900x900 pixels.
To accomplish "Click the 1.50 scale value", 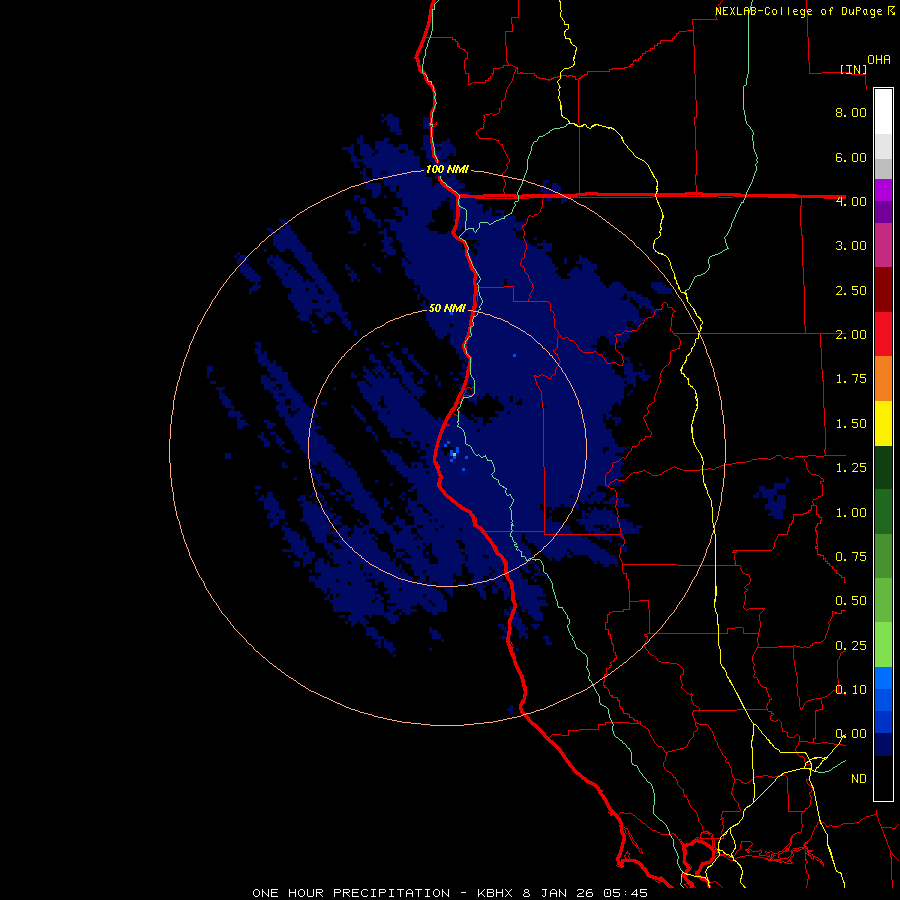I will 851,424.
